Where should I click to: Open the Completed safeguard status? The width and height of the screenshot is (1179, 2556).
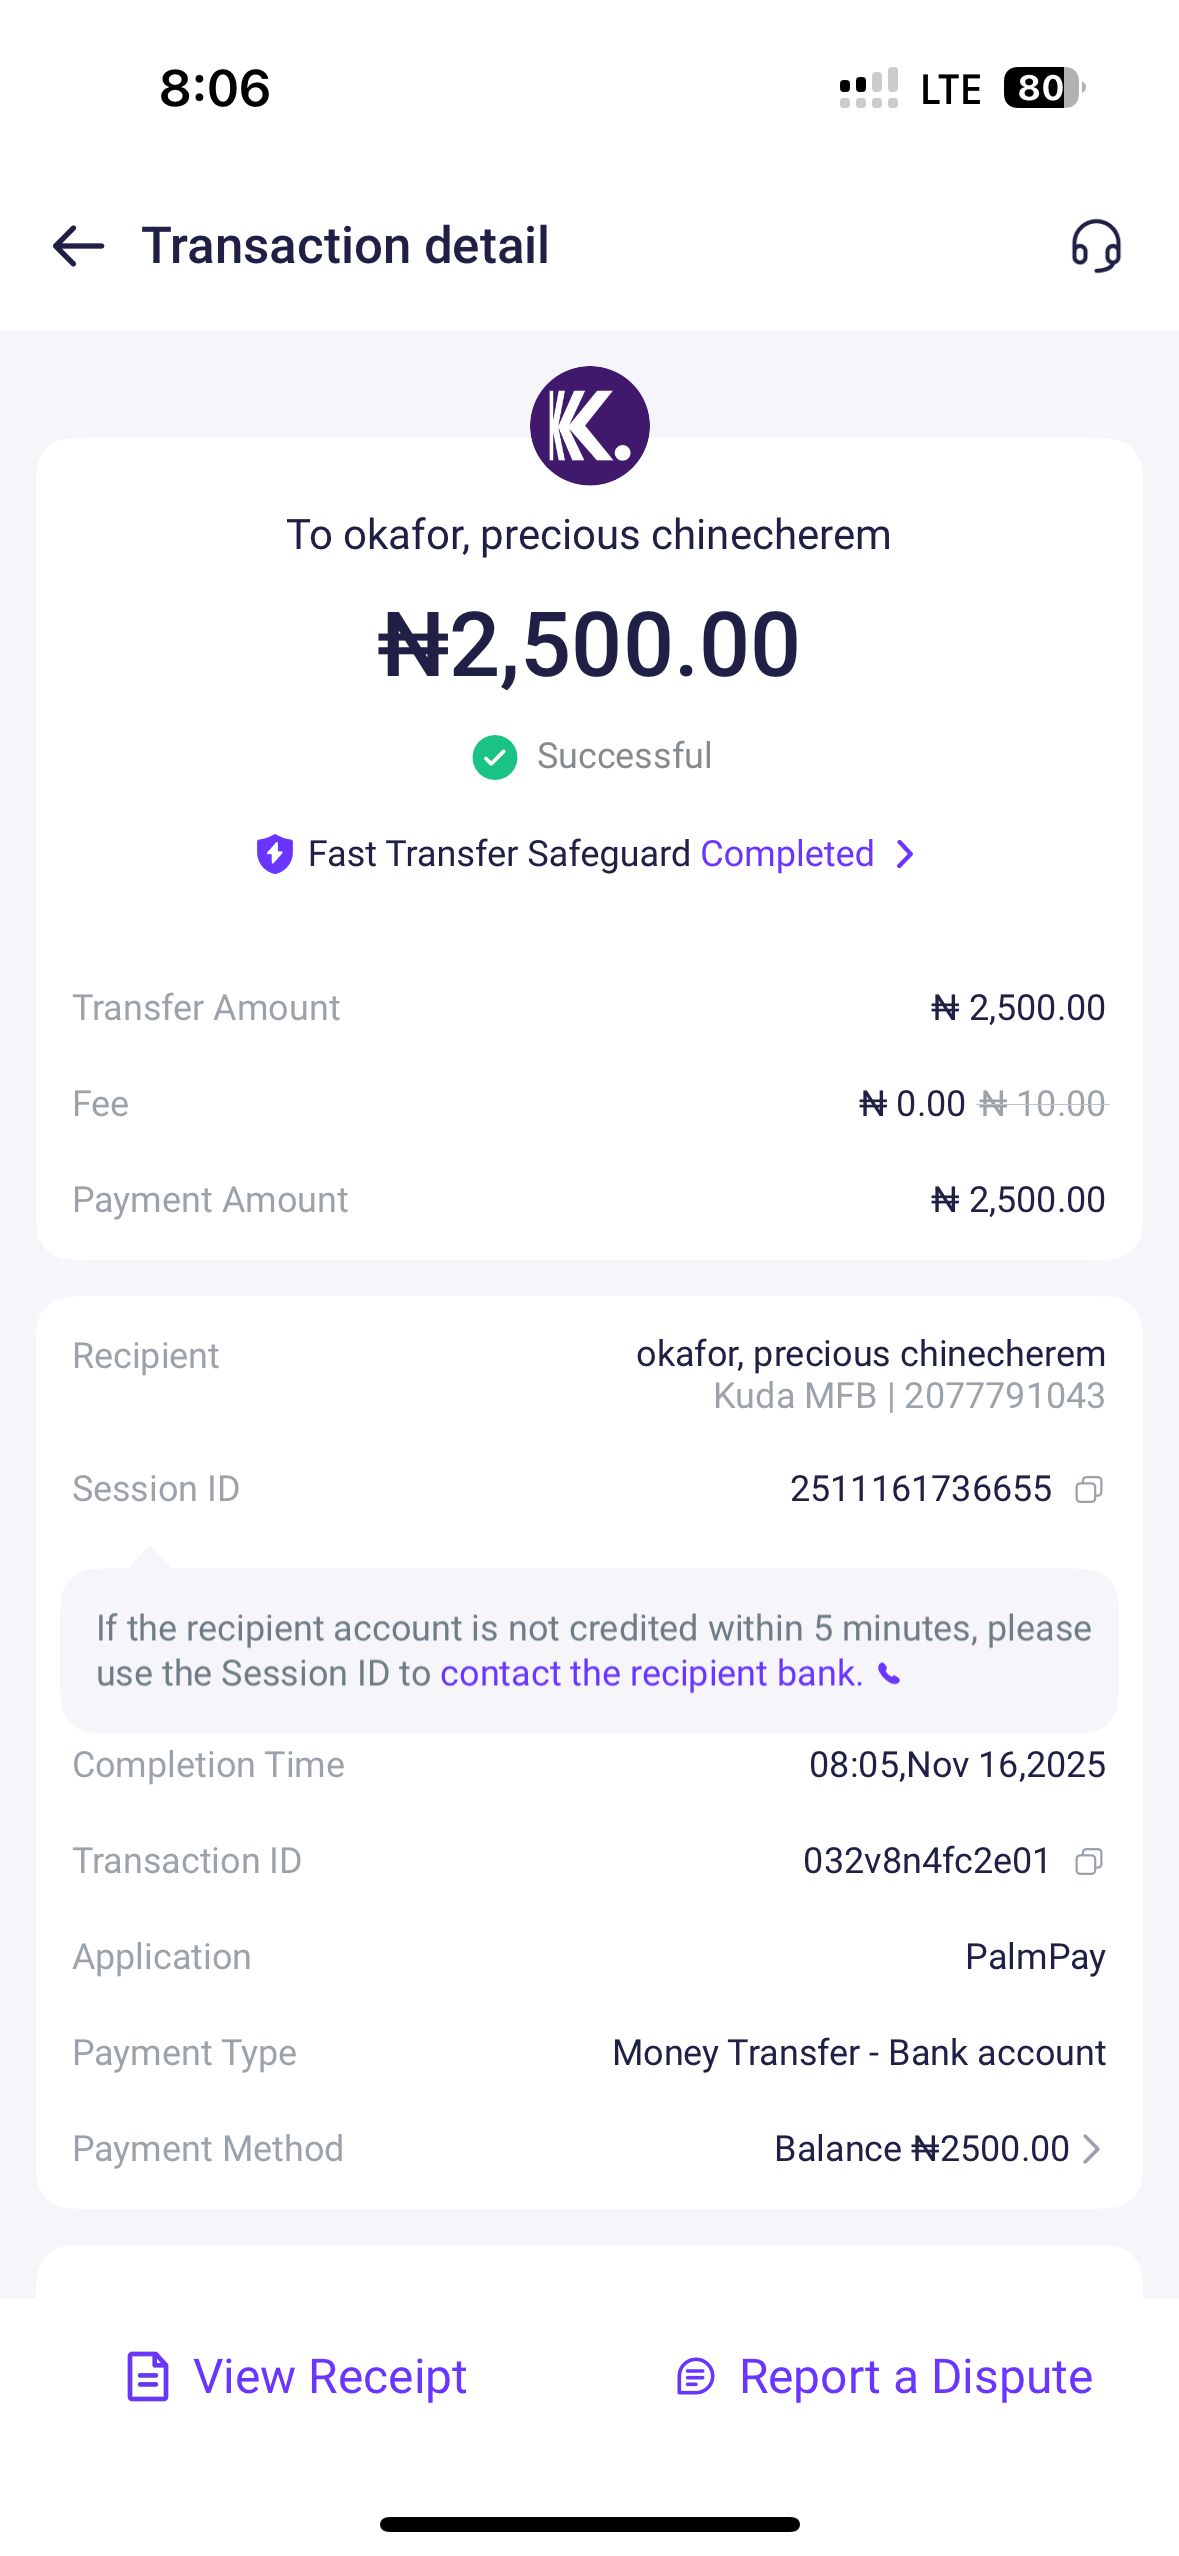(787, 854)
